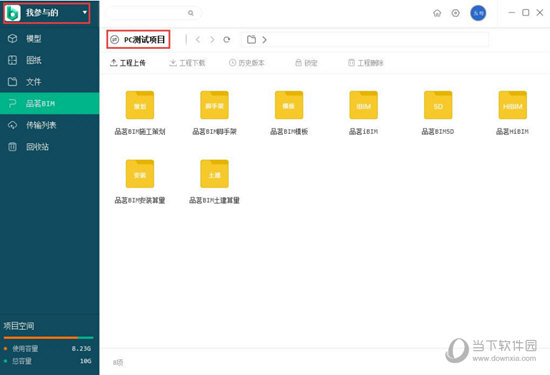Click the path bar address field
Viewport: 550px width, 375px height.
(x=364, y=40)
